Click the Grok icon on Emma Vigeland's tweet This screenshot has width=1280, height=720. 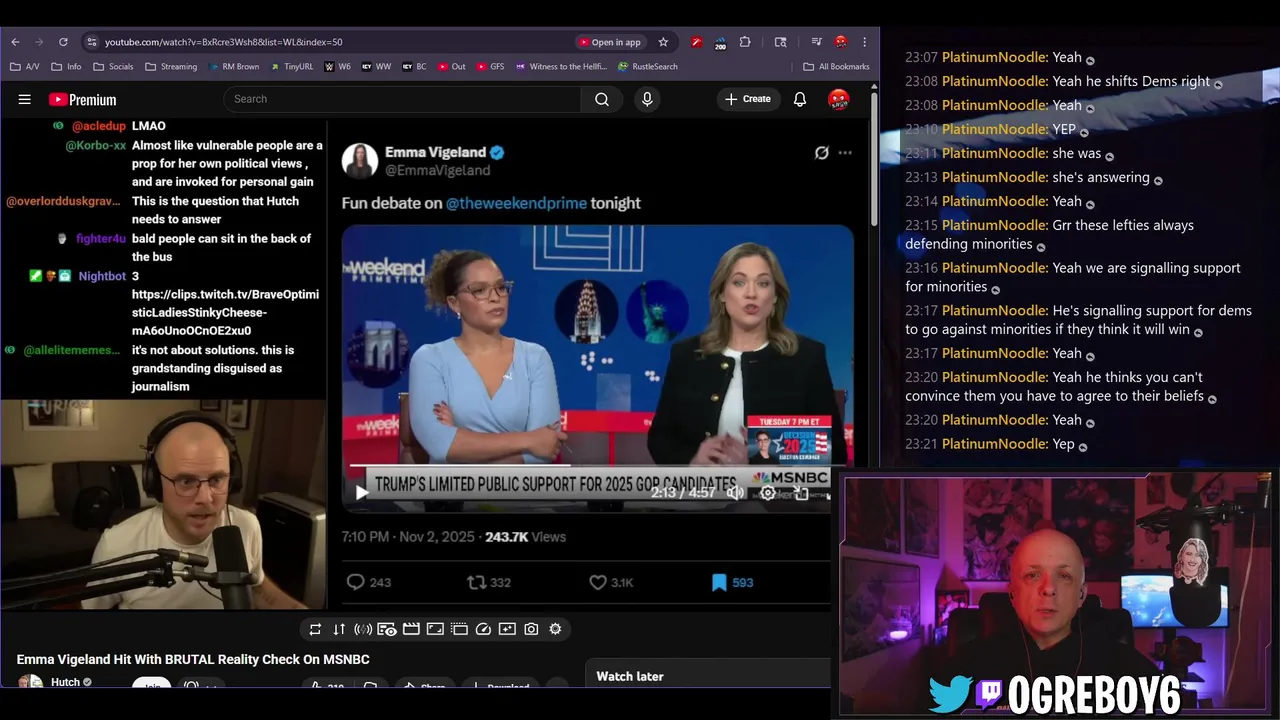(821, 153)
